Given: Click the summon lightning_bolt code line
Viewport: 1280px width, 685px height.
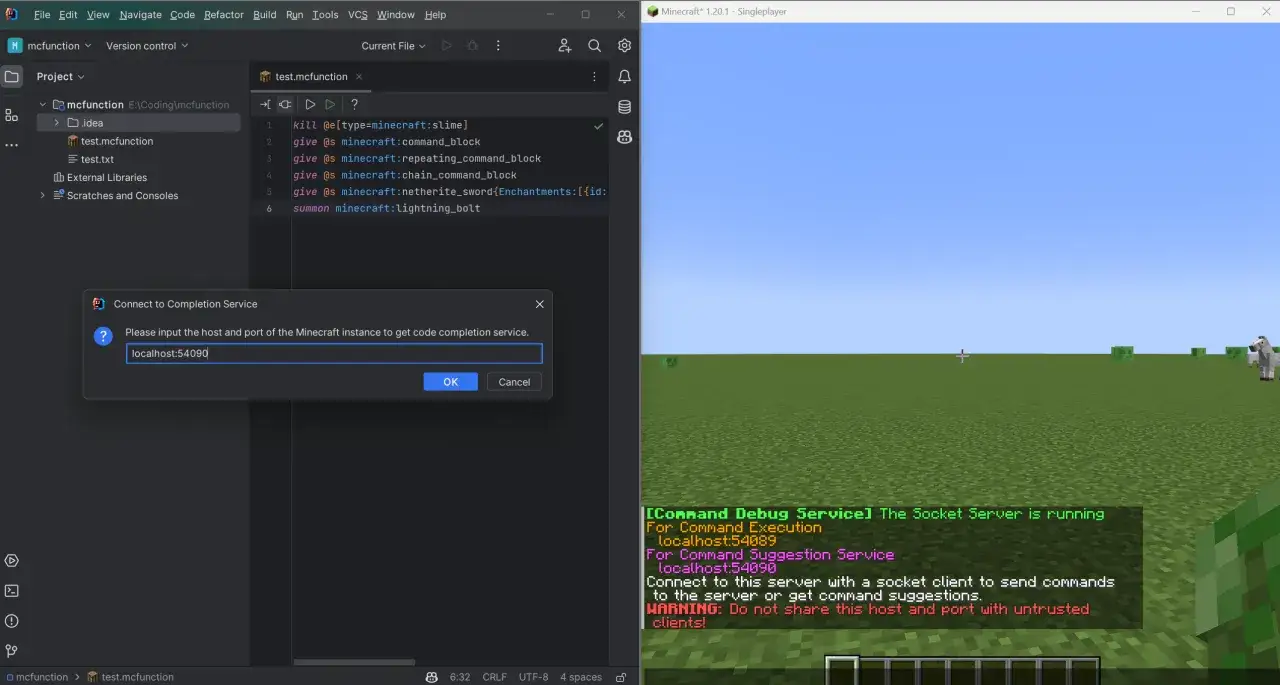Looking at the screenshot, I should point(386,209).
